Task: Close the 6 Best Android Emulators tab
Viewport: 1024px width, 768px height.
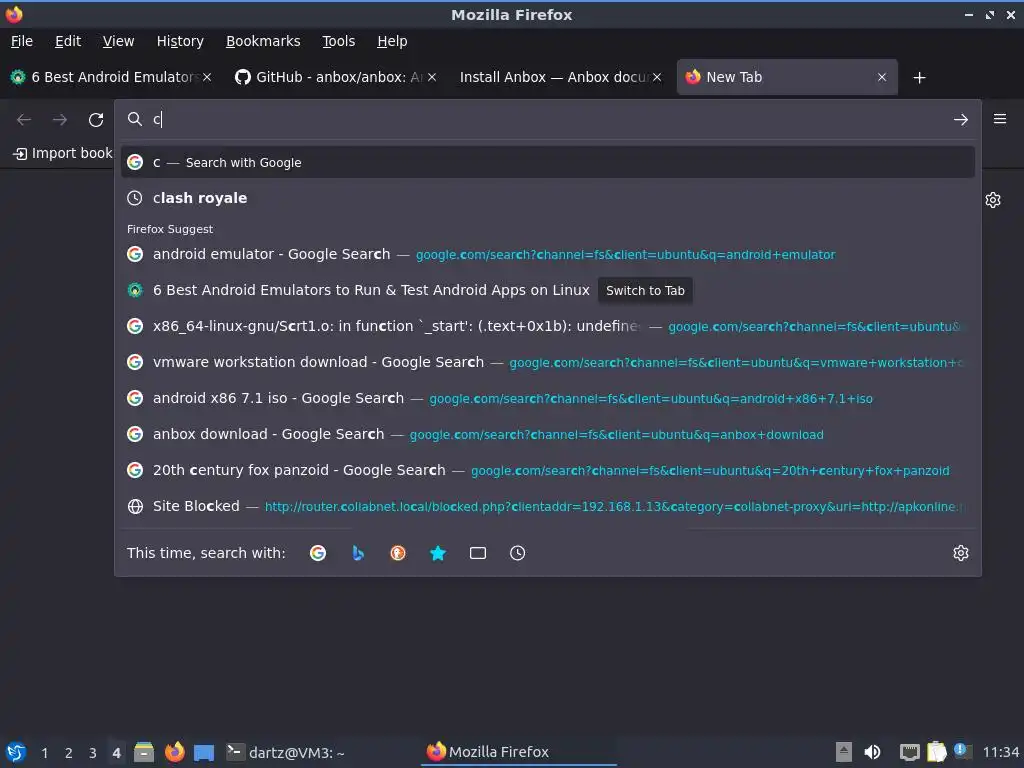Action: pyautogui.click(x=207, y=77)
